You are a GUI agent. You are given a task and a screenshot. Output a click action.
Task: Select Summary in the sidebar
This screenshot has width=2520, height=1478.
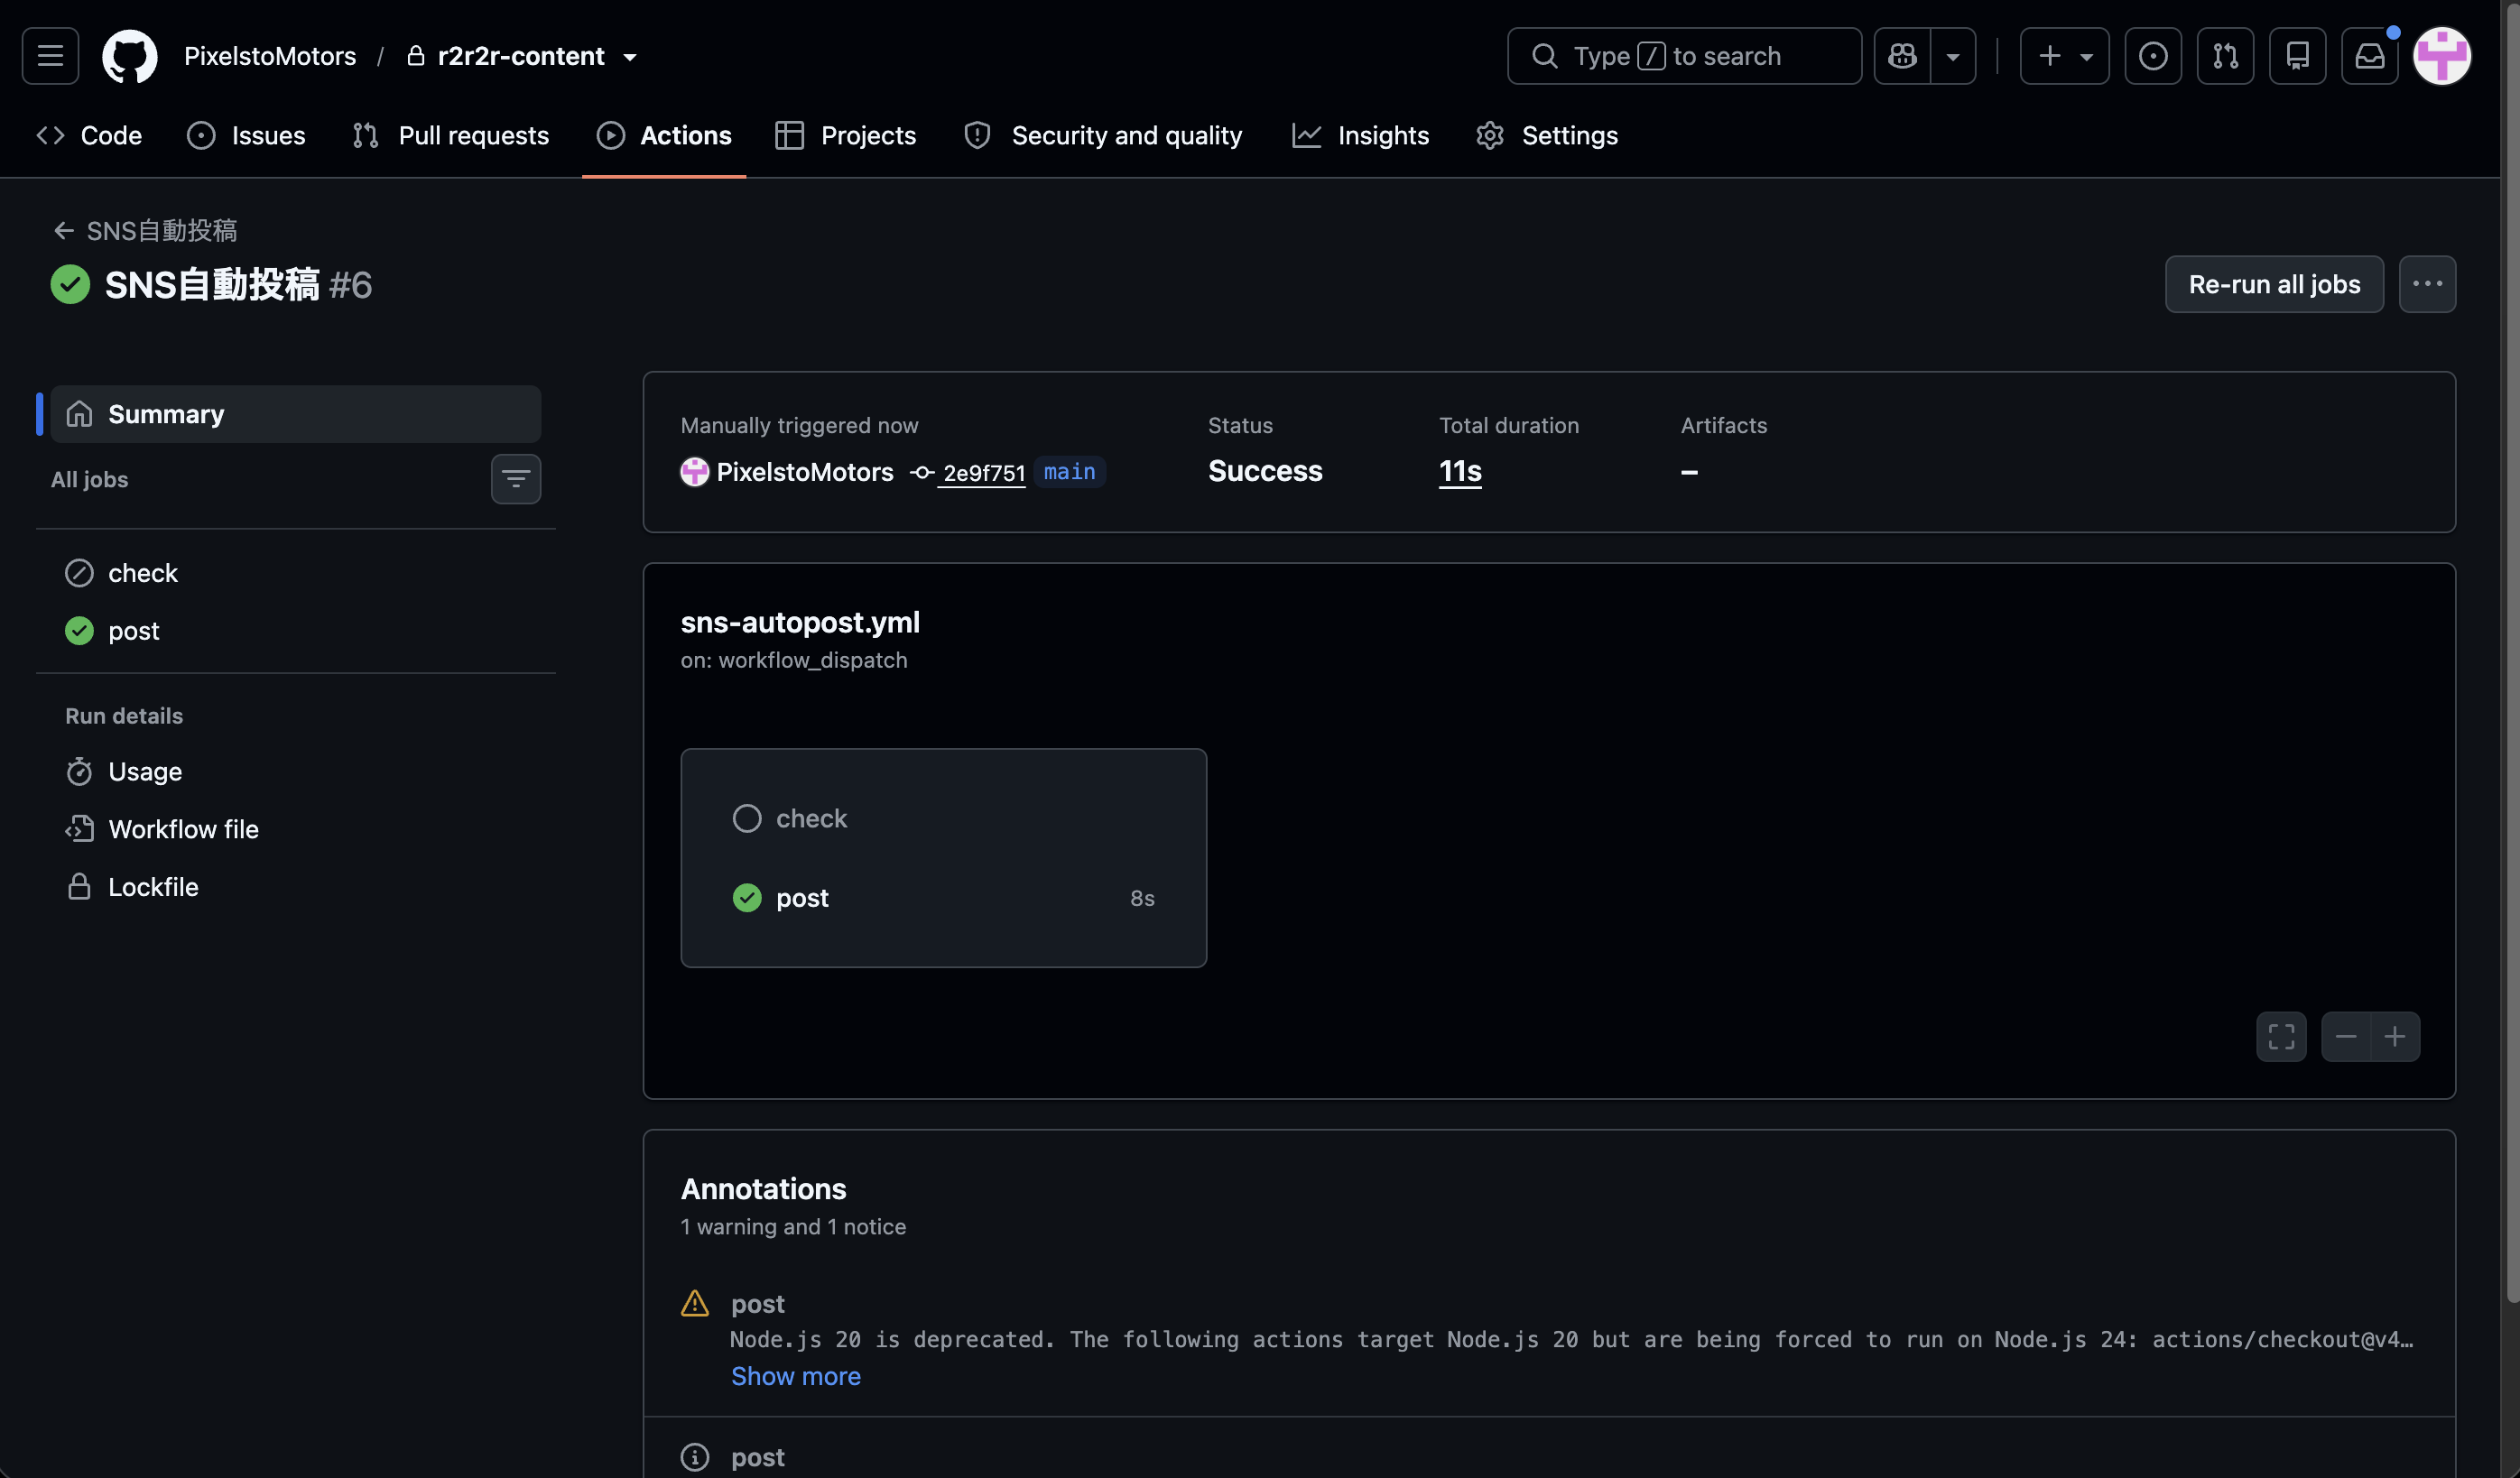click(x=295, y=414)
